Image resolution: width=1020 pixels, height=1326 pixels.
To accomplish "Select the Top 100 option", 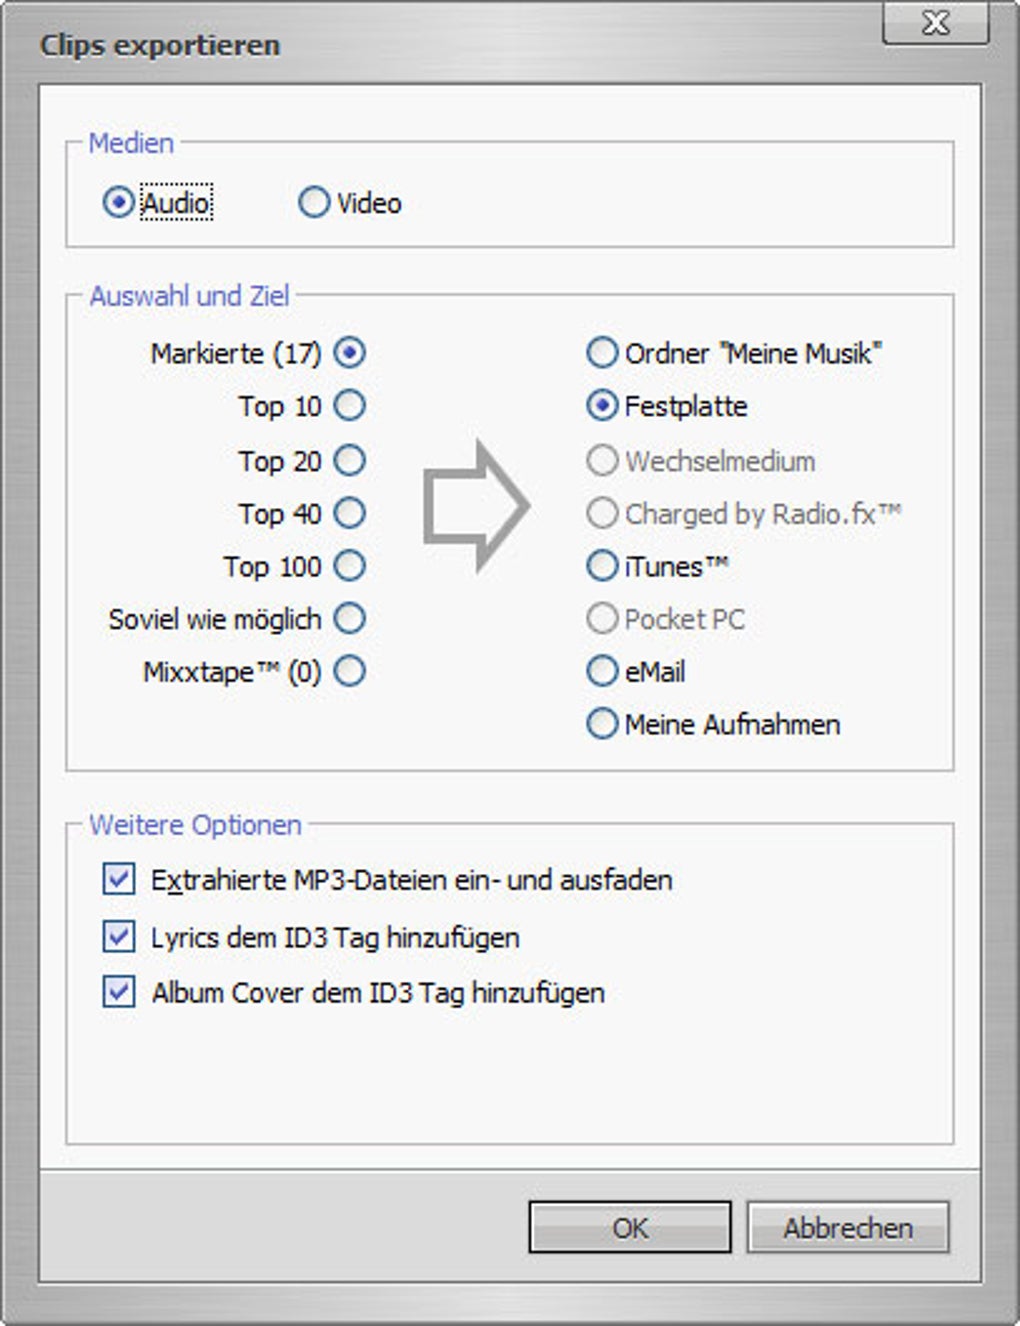I will pos(349,566).
